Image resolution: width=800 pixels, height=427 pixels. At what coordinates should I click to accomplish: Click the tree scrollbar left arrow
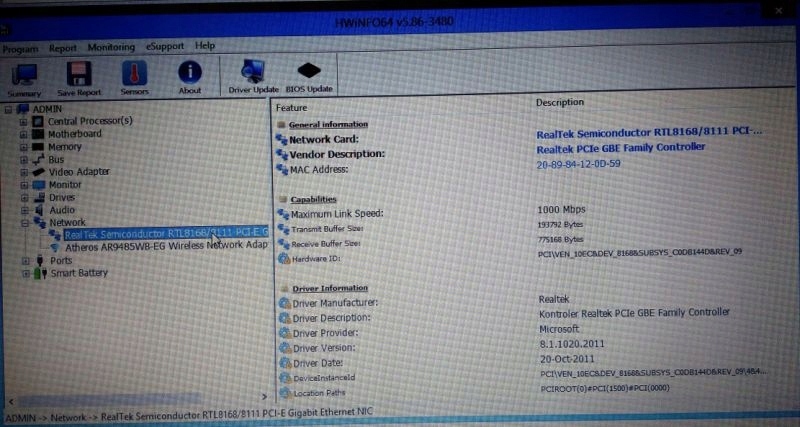click(10, 401)
